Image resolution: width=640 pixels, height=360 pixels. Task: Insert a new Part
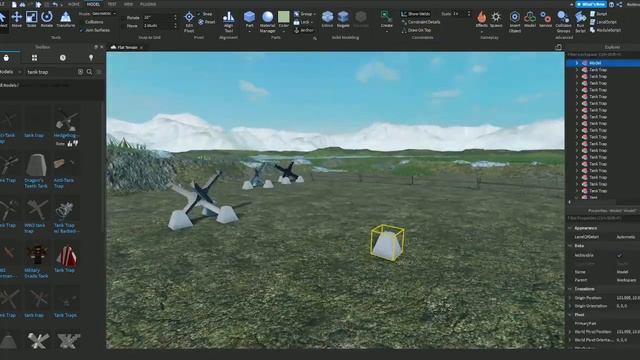point(249,19)
